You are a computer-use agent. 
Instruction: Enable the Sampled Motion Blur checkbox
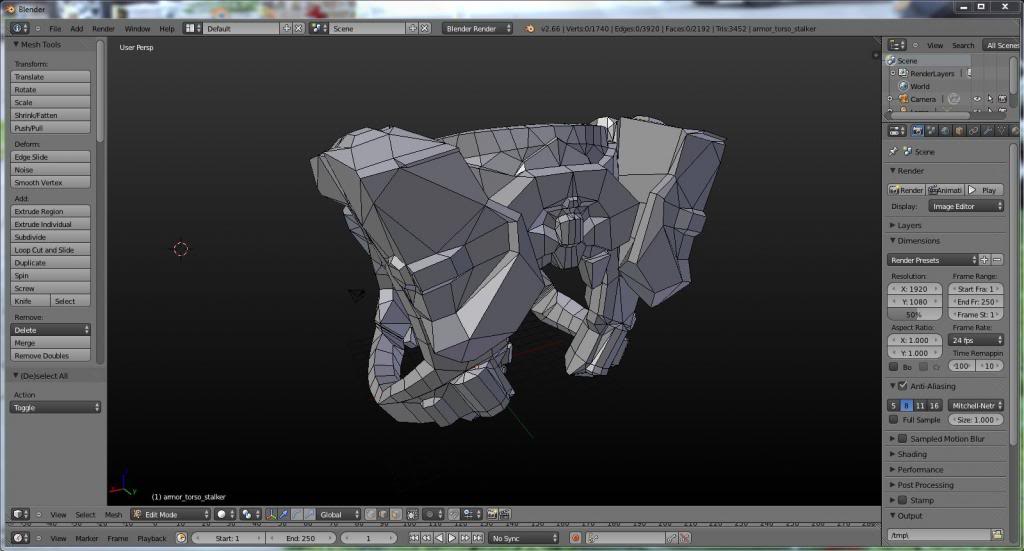903,439
